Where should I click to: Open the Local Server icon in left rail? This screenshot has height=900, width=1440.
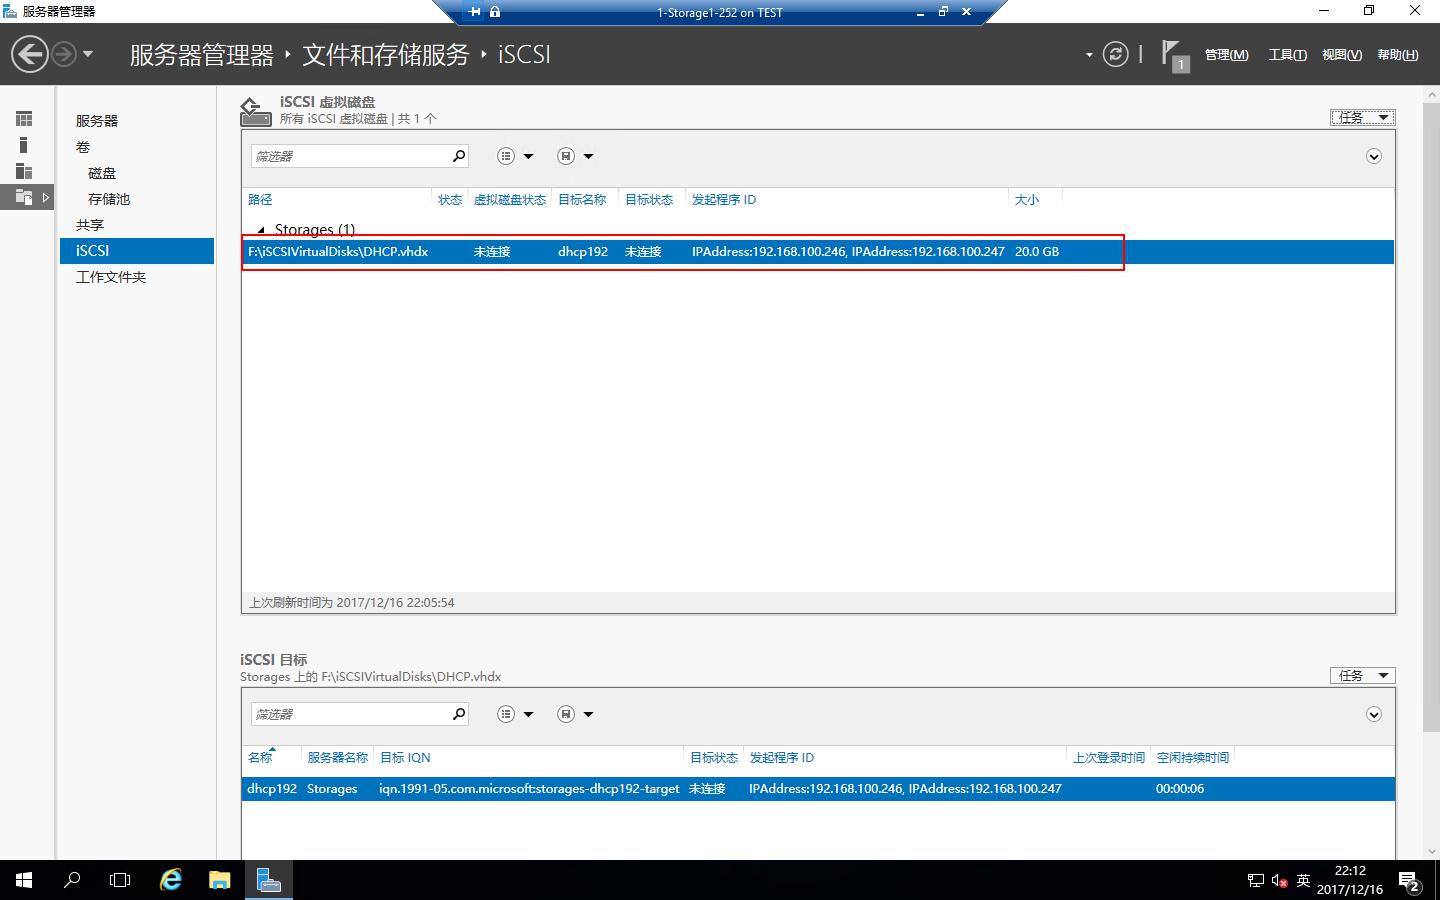pyautogui.click(x=24, y=145)
